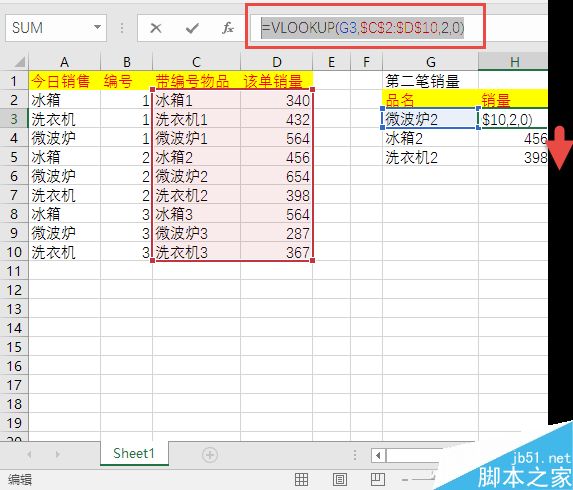Screen dimensions: 573x490
Task: Select row 1 header
Action: pyautogui.click(x=14, y=81)
